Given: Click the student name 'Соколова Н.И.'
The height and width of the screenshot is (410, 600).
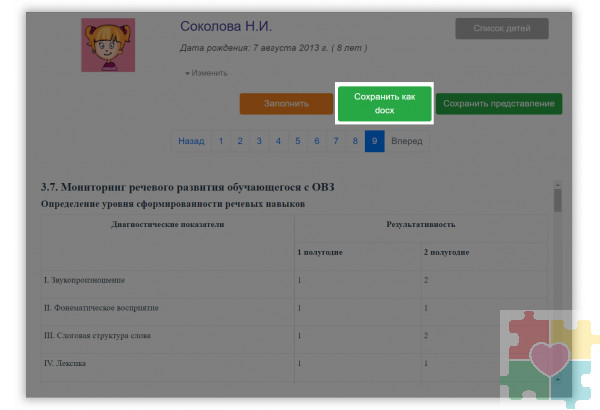Looking at the screenshot, I should coord(225,26).
